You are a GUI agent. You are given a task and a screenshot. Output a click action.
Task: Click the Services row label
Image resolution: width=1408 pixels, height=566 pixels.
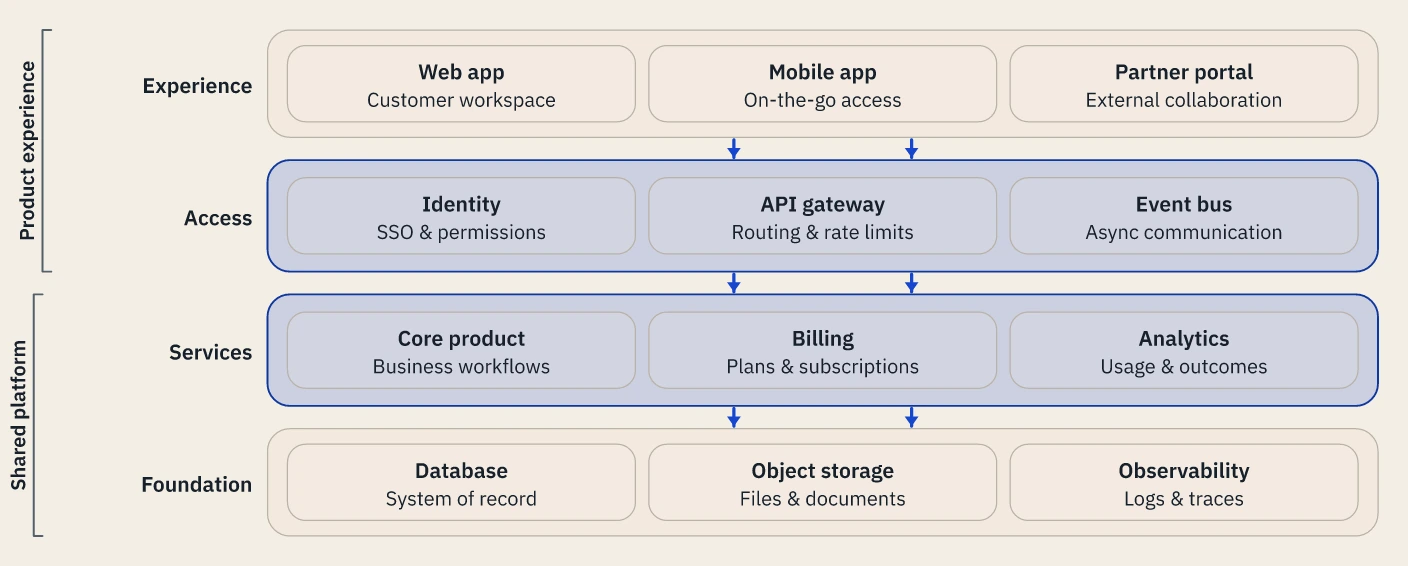click(210, 352)
